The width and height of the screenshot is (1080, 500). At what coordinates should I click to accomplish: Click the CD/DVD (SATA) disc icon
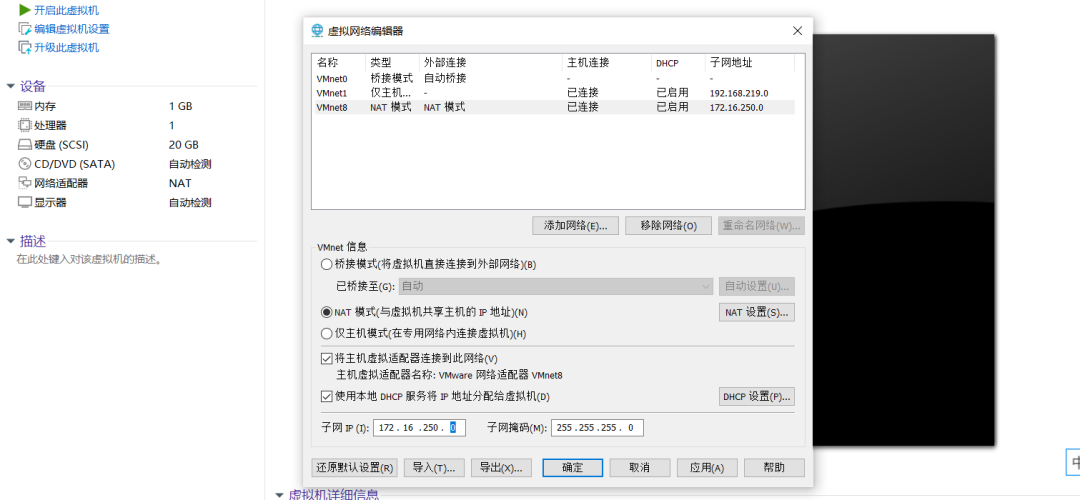pyautogui.click(x=25, y=164)
